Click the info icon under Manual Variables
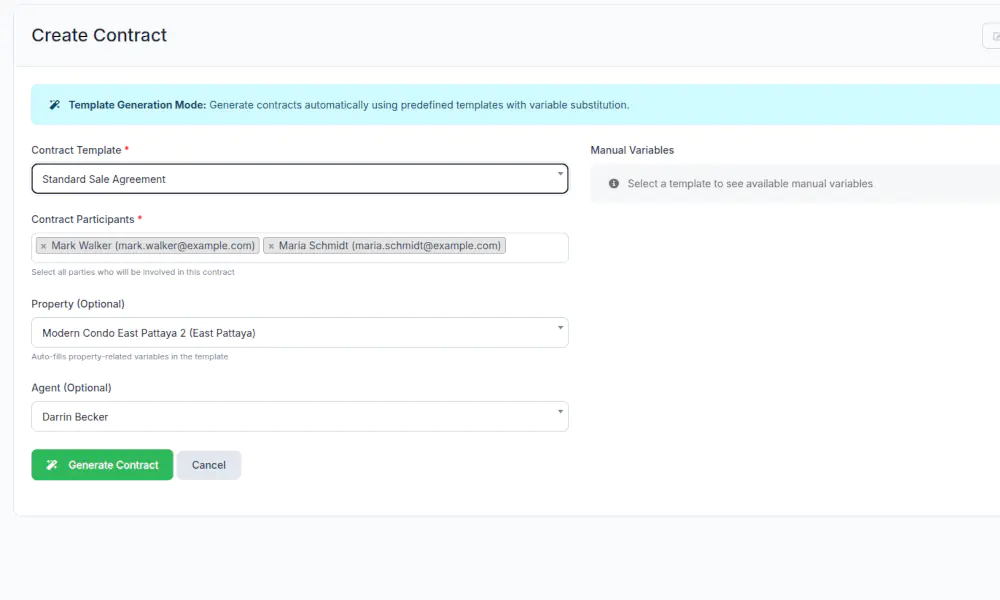Screen dimensions: 1000x600 click(614, 184)
